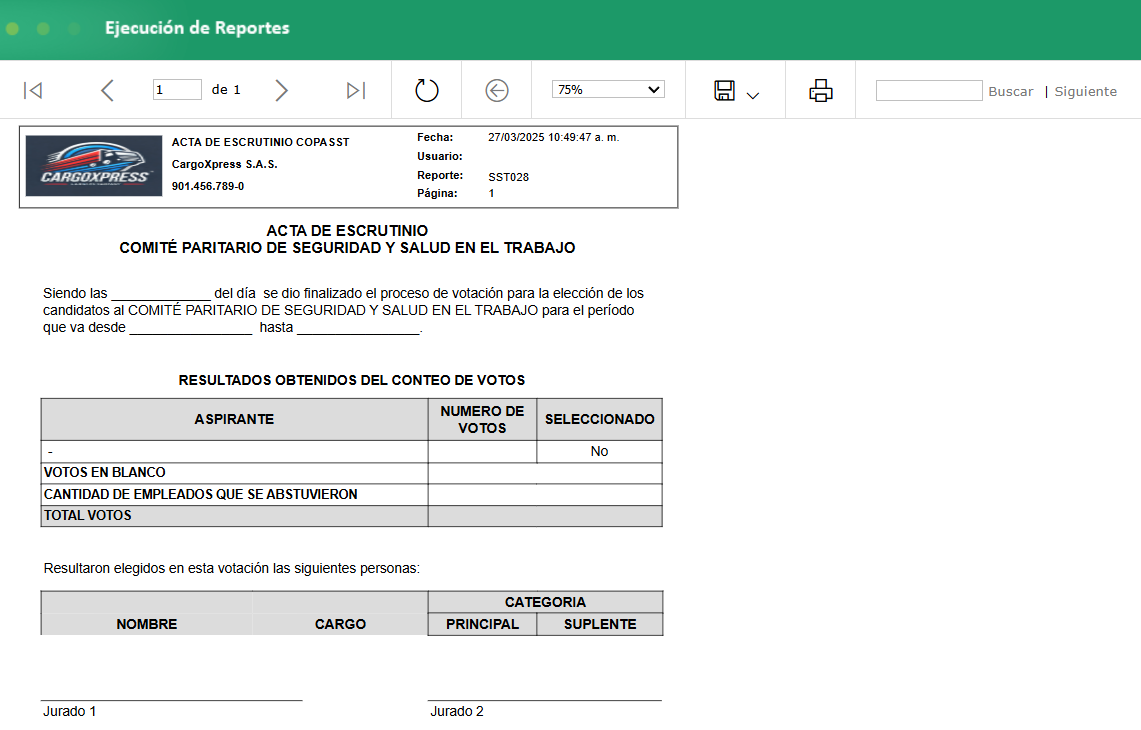Screen dimensions: 1141x730
Task: Expand the export format chevron beside save
Action: 755,95
